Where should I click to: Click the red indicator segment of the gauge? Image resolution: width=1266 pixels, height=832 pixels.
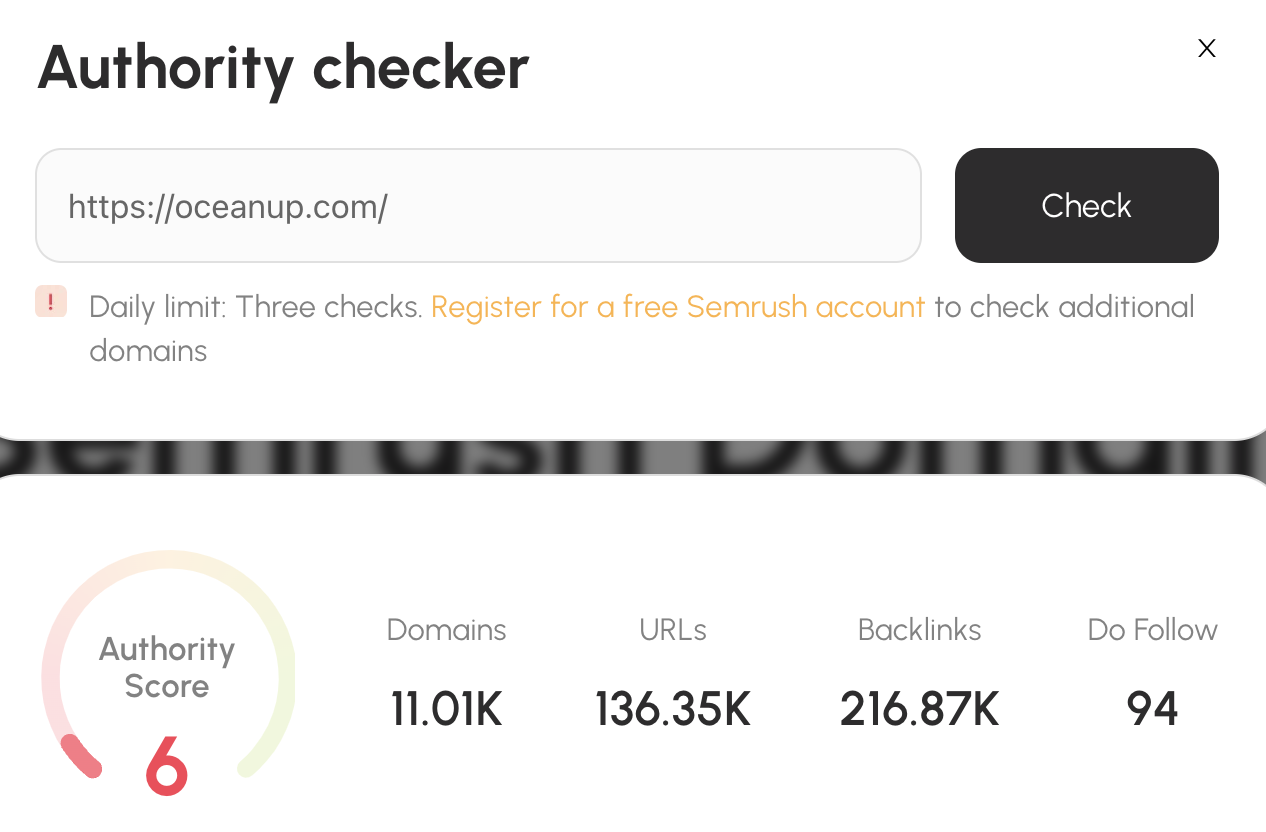80,756
